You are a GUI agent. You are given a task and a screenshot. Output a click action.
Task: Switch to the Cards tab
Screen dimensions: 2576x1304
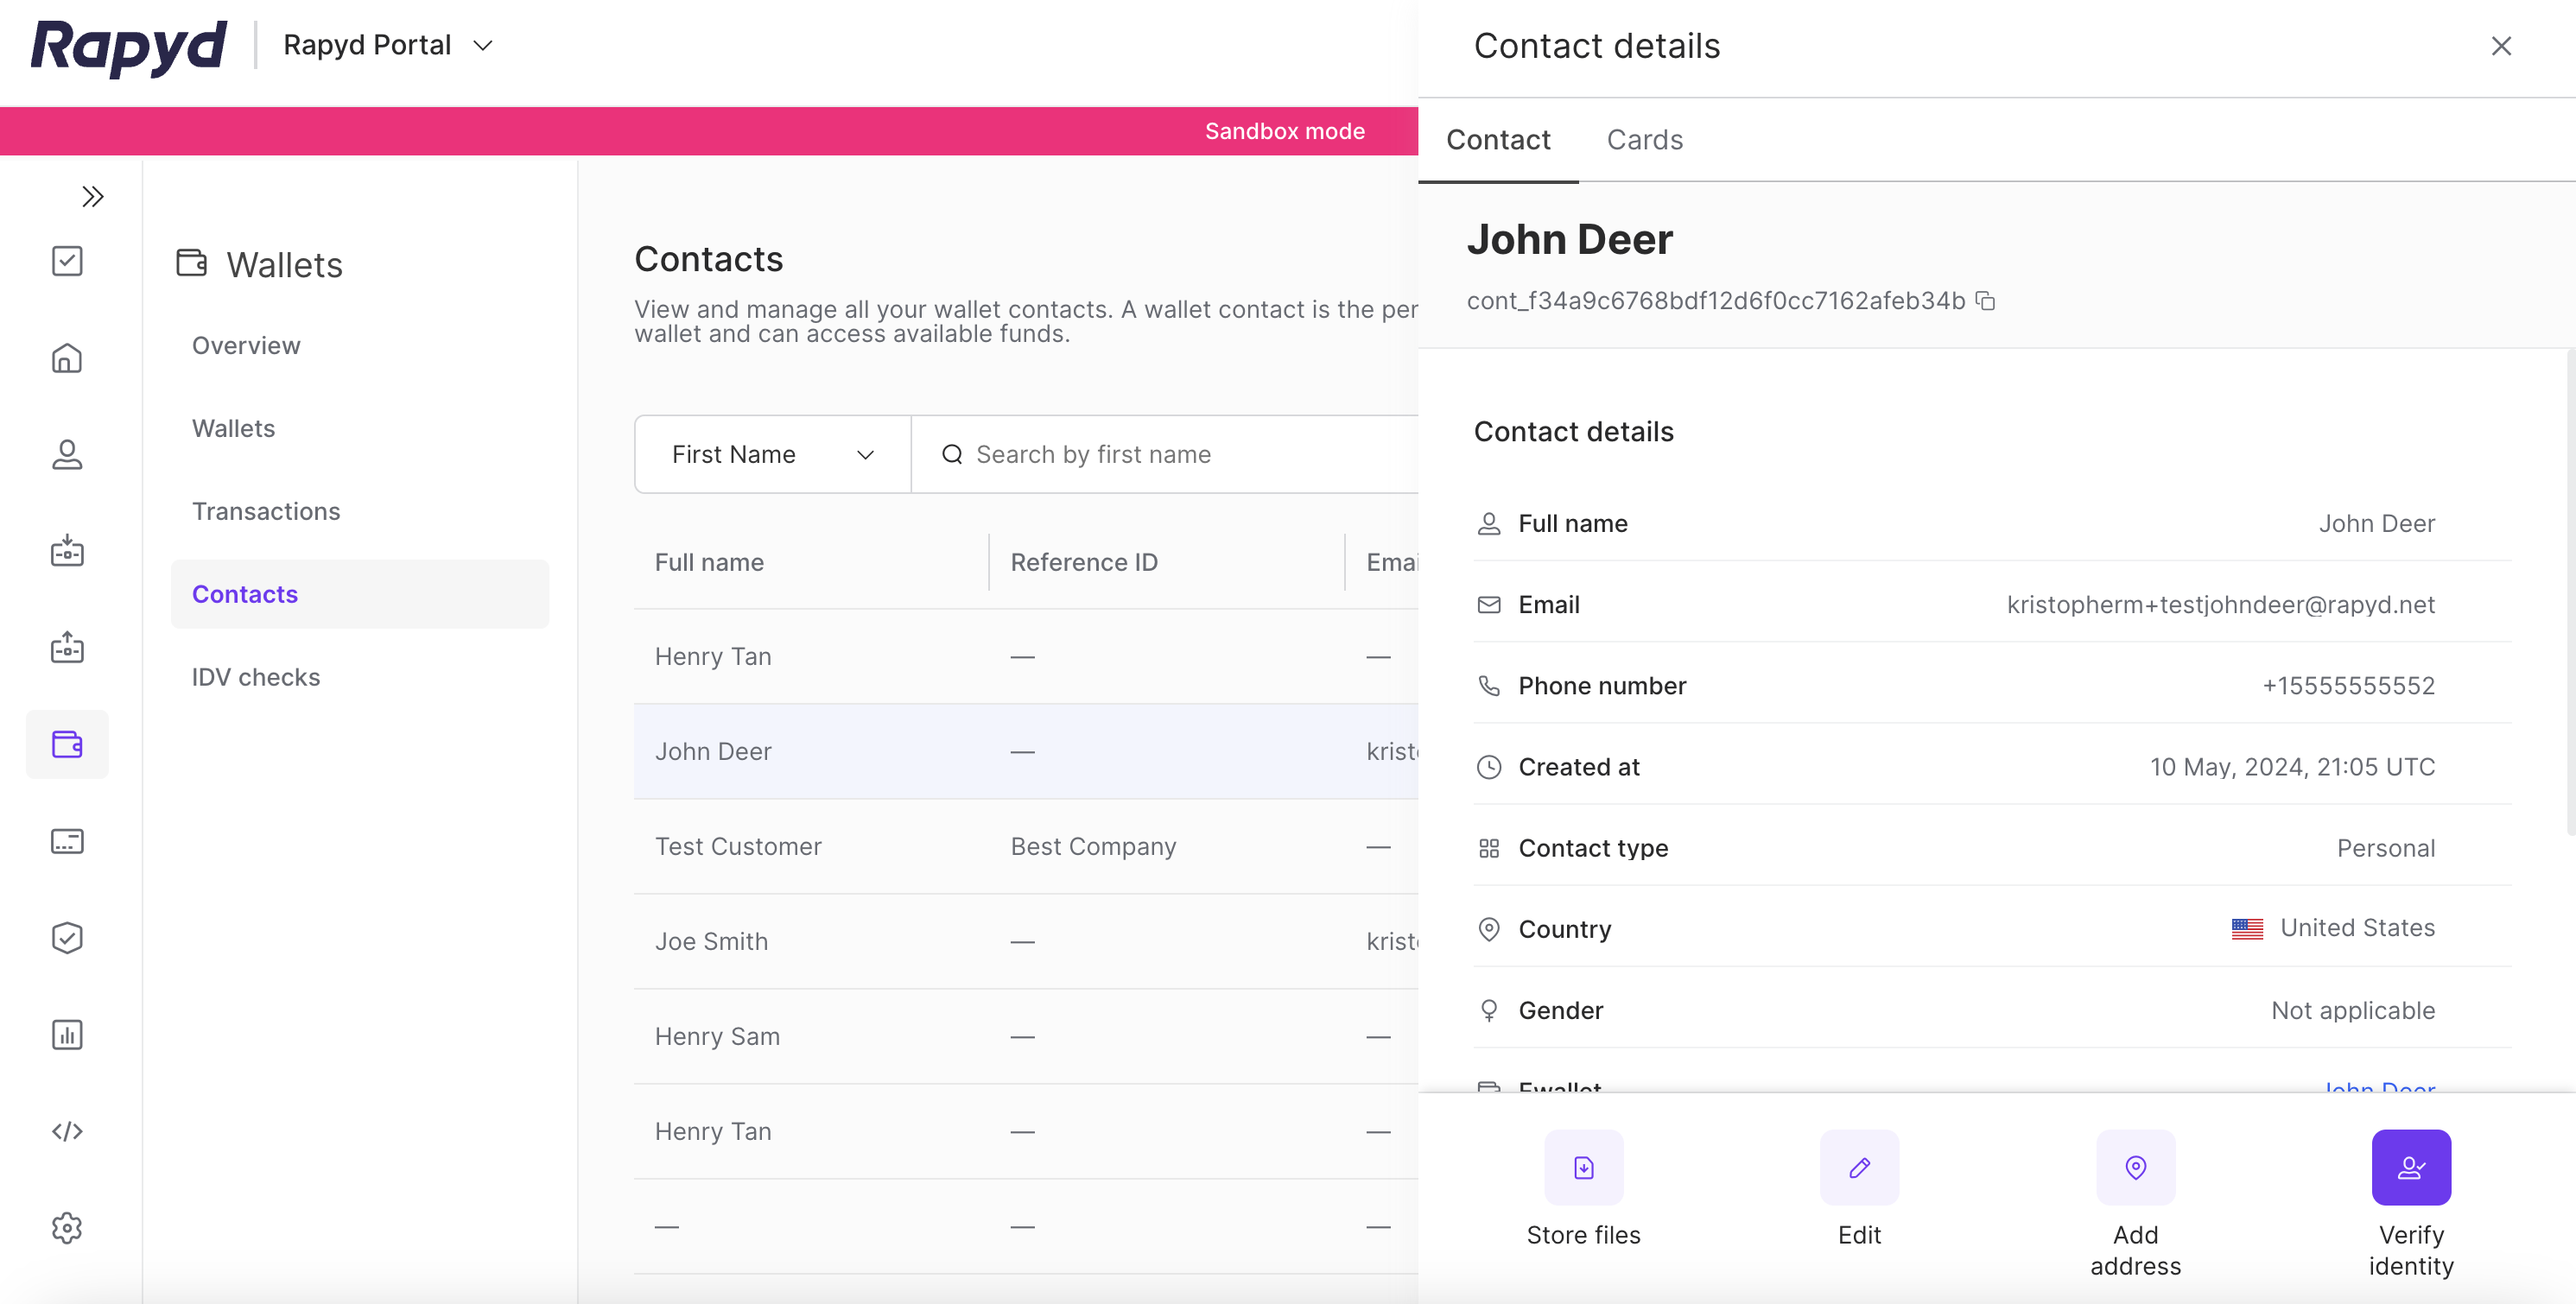pyautogui.click(x=1644, y=140)
